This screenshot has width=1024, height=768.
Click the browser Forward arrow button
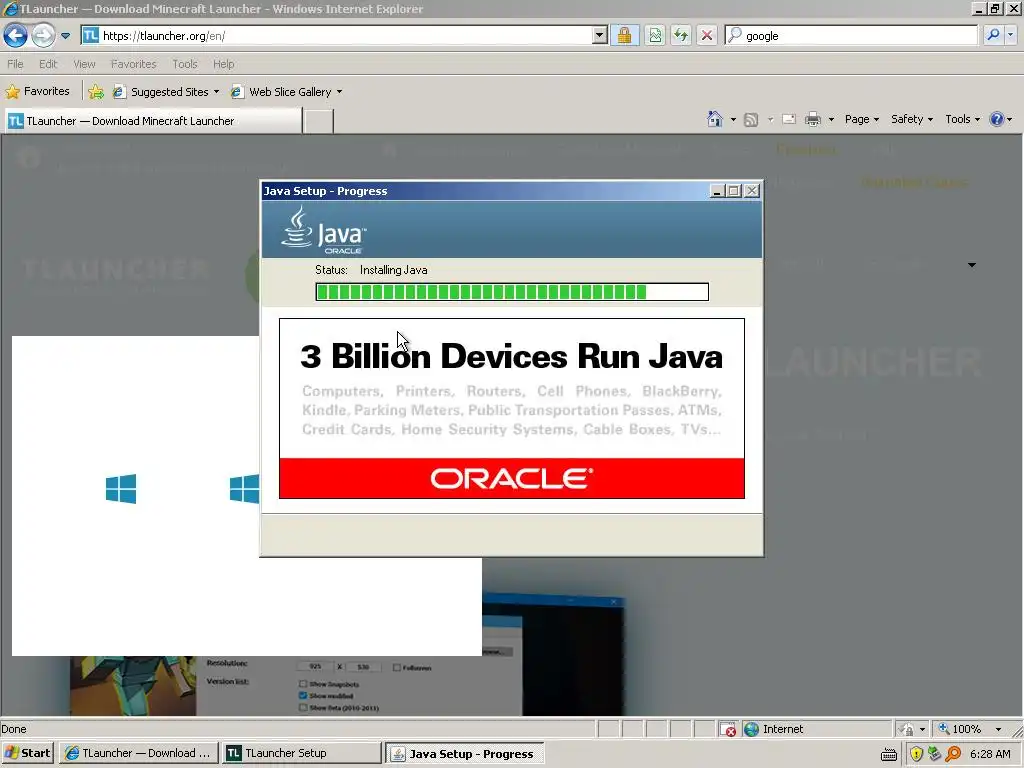(x=43, y=35)
